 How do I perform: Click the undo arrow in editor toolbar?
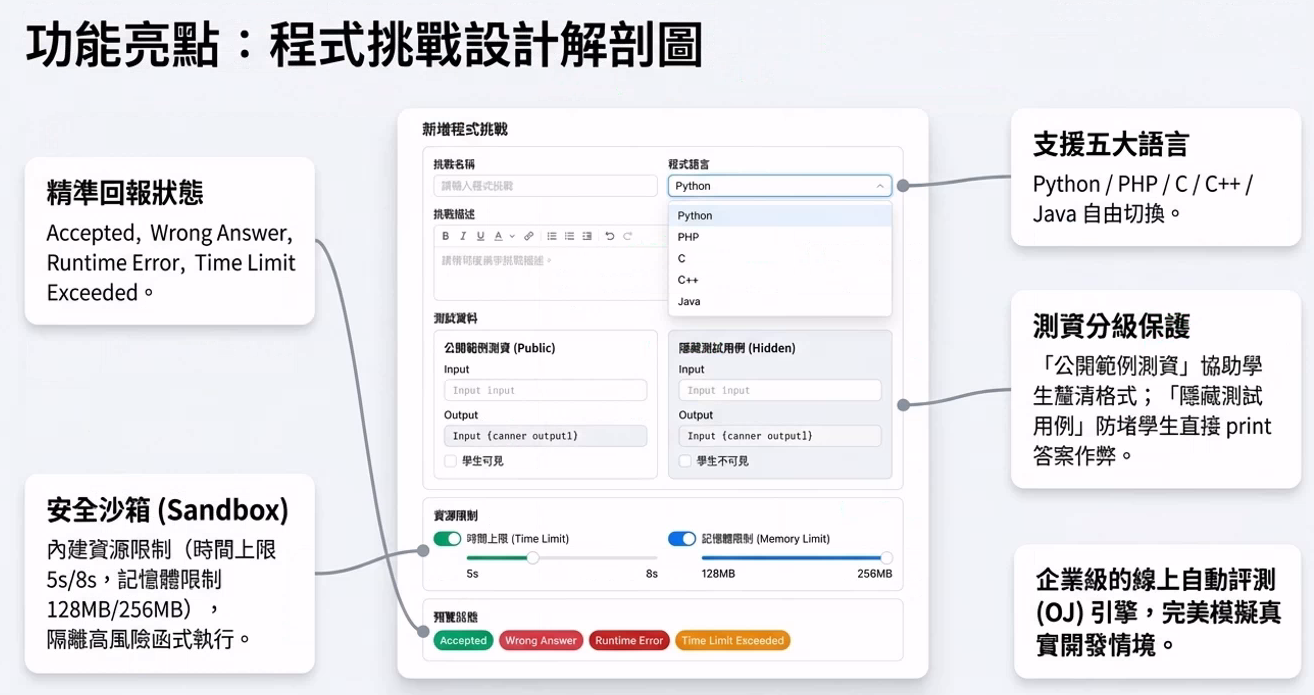[609, 237]
